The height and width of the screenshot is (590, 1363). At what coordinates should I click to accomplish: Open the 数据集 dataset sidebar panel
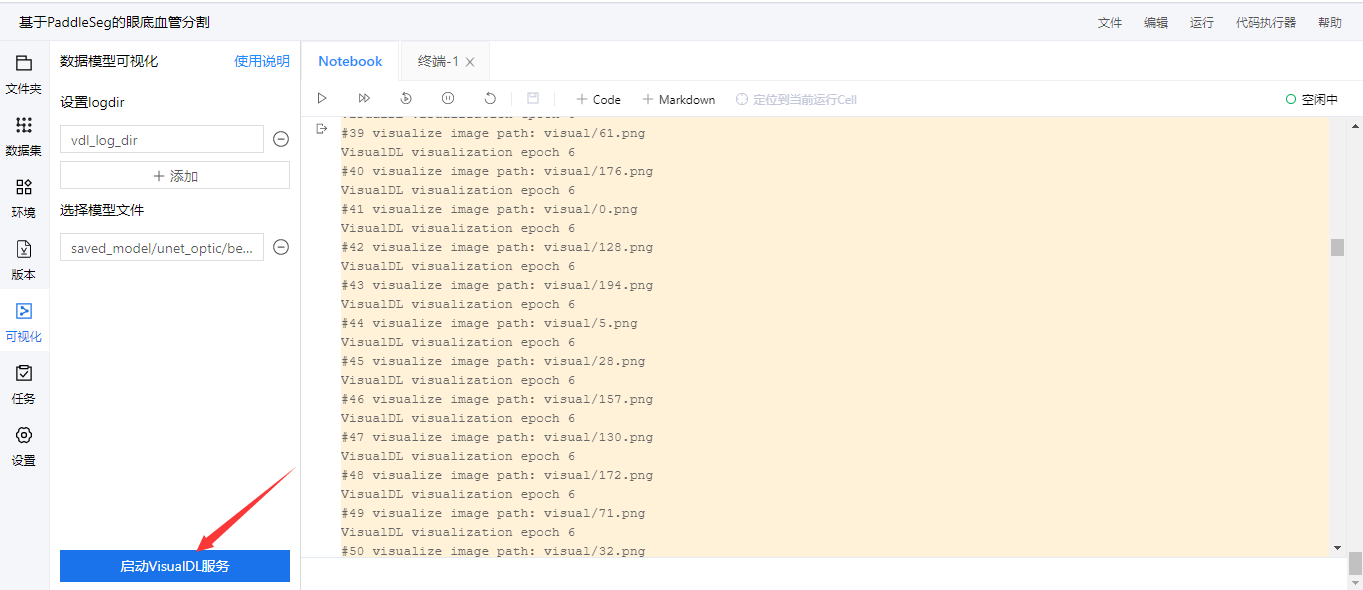pos(24,137)
